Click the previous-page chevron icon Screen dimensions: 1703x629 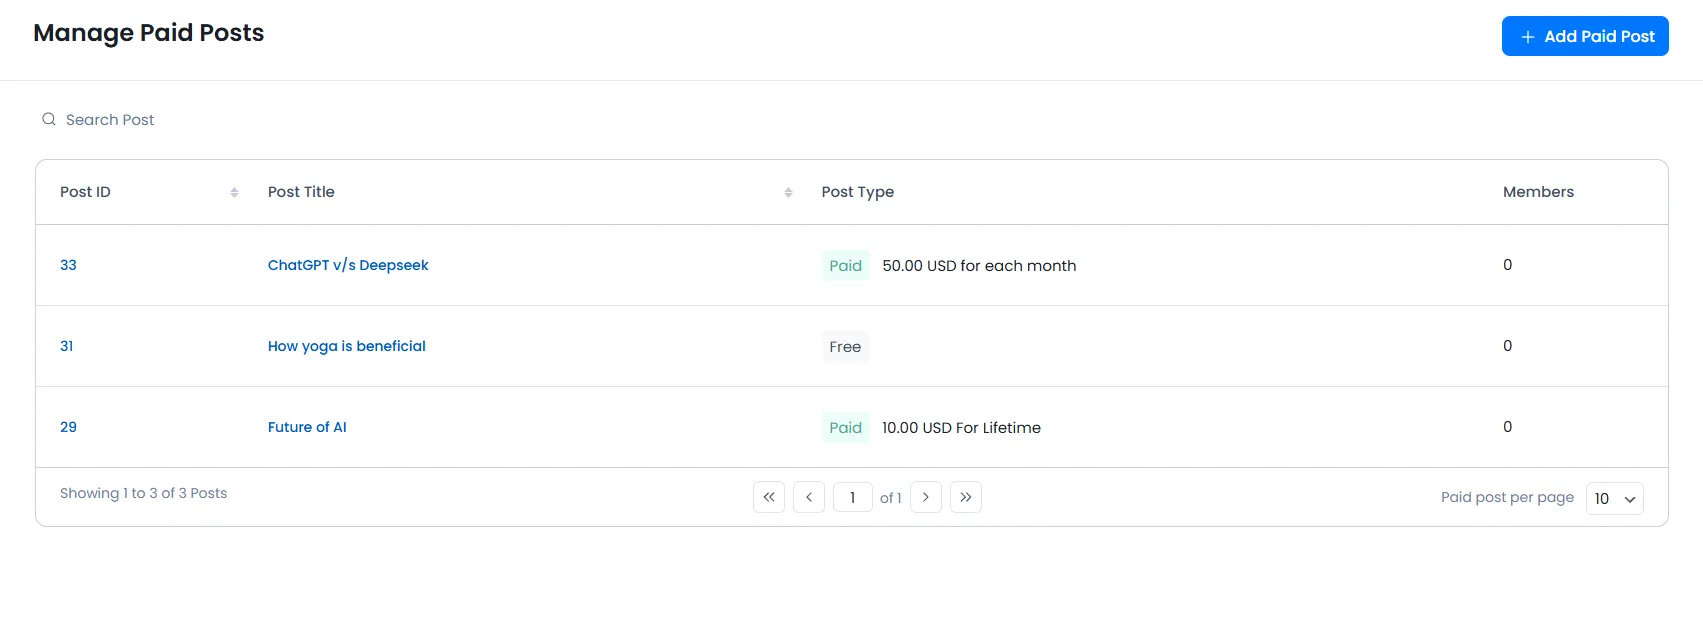808,497
